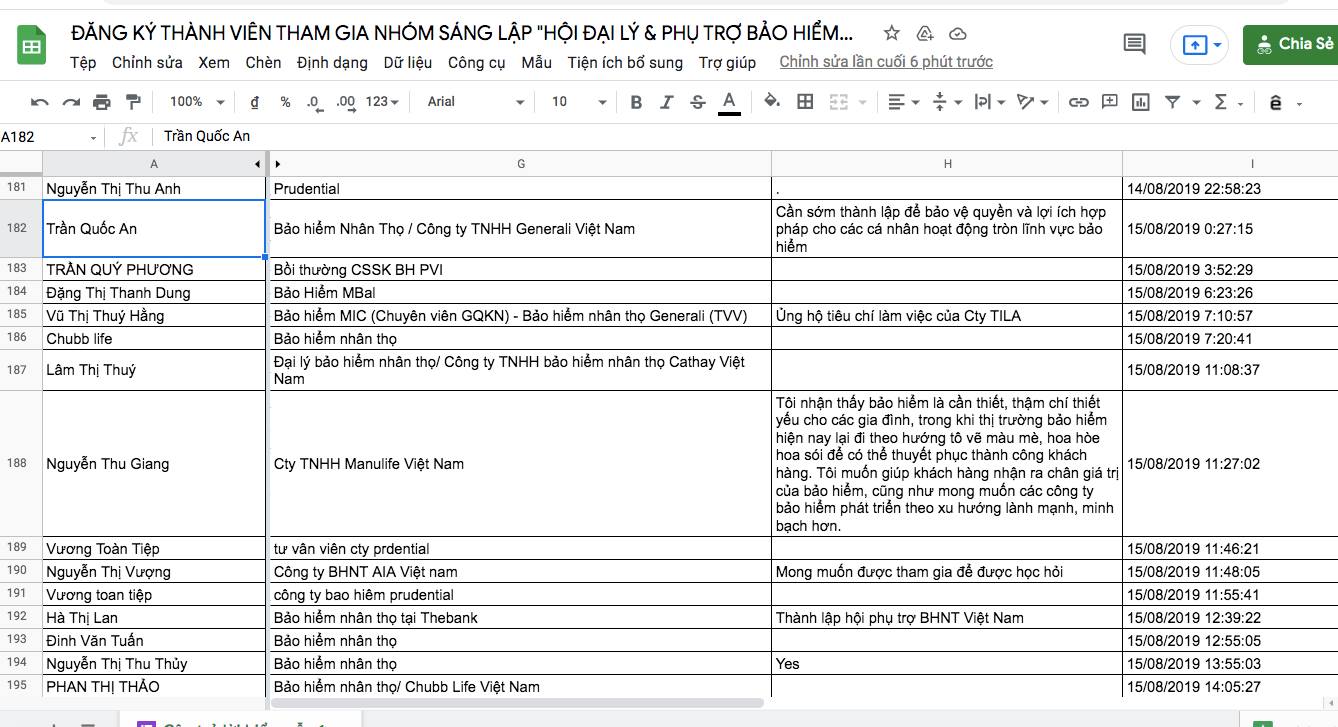This screenshot has height=727, width=1338.
Task: Open the horizontal align dropdown
Action: [903, 102]
